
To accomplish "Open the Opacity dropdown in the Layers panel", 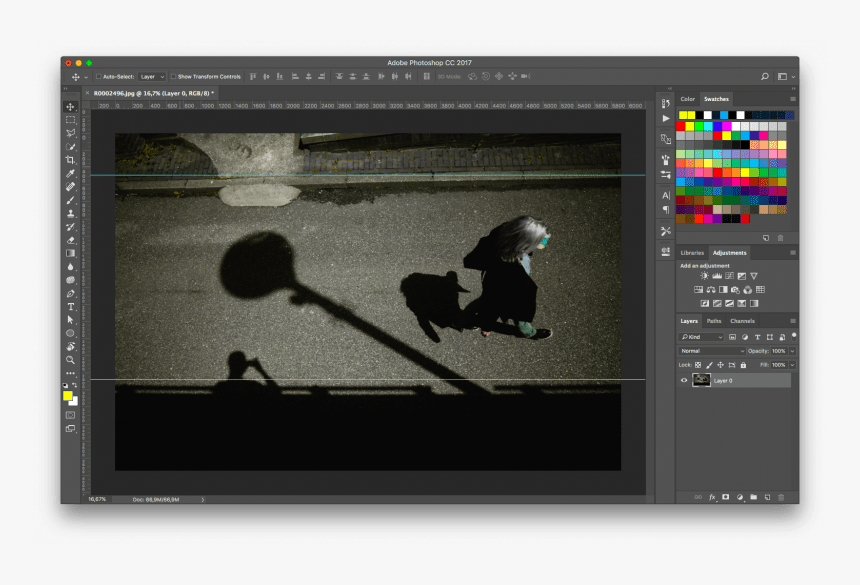I will 792,351.
